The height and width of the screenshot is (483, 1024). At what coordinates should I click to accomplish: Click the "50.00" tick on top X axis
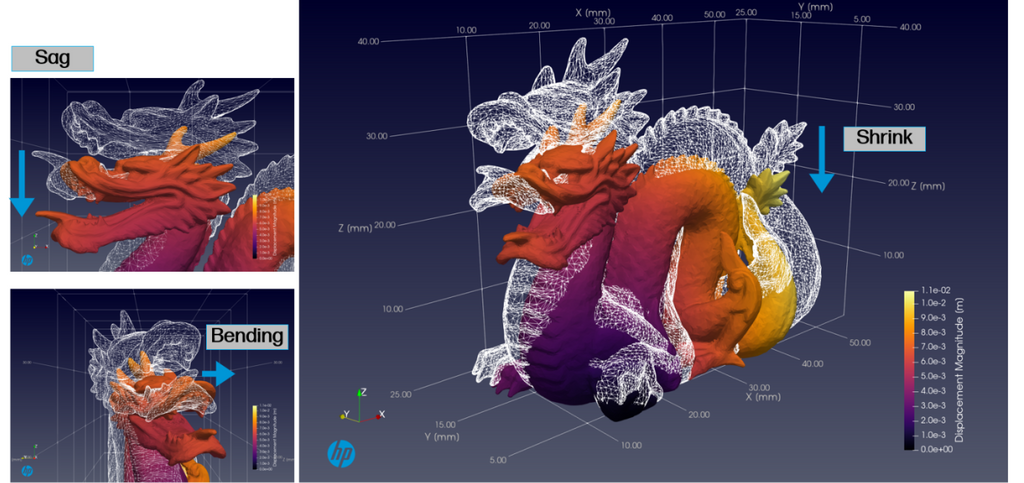click(x=715, y=14)
